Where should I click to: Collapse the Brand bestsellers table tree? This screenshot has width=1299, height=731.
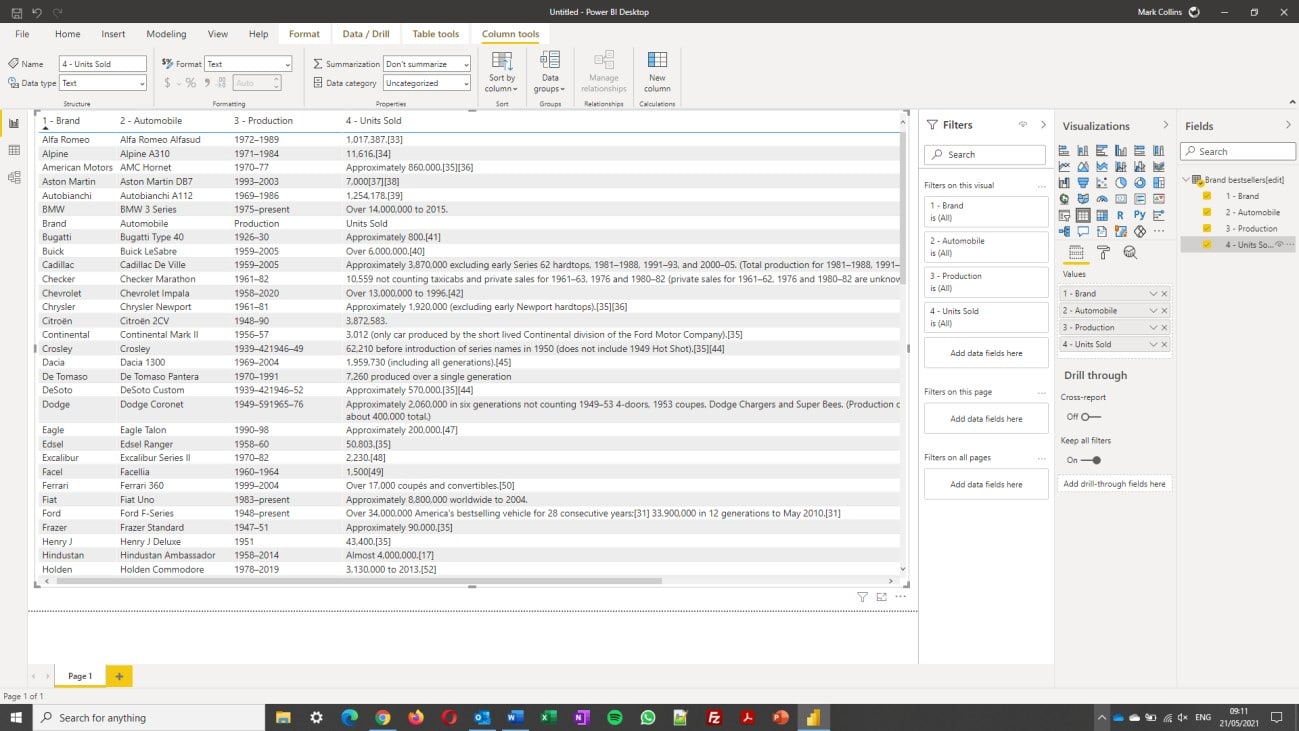(1186, 180)
